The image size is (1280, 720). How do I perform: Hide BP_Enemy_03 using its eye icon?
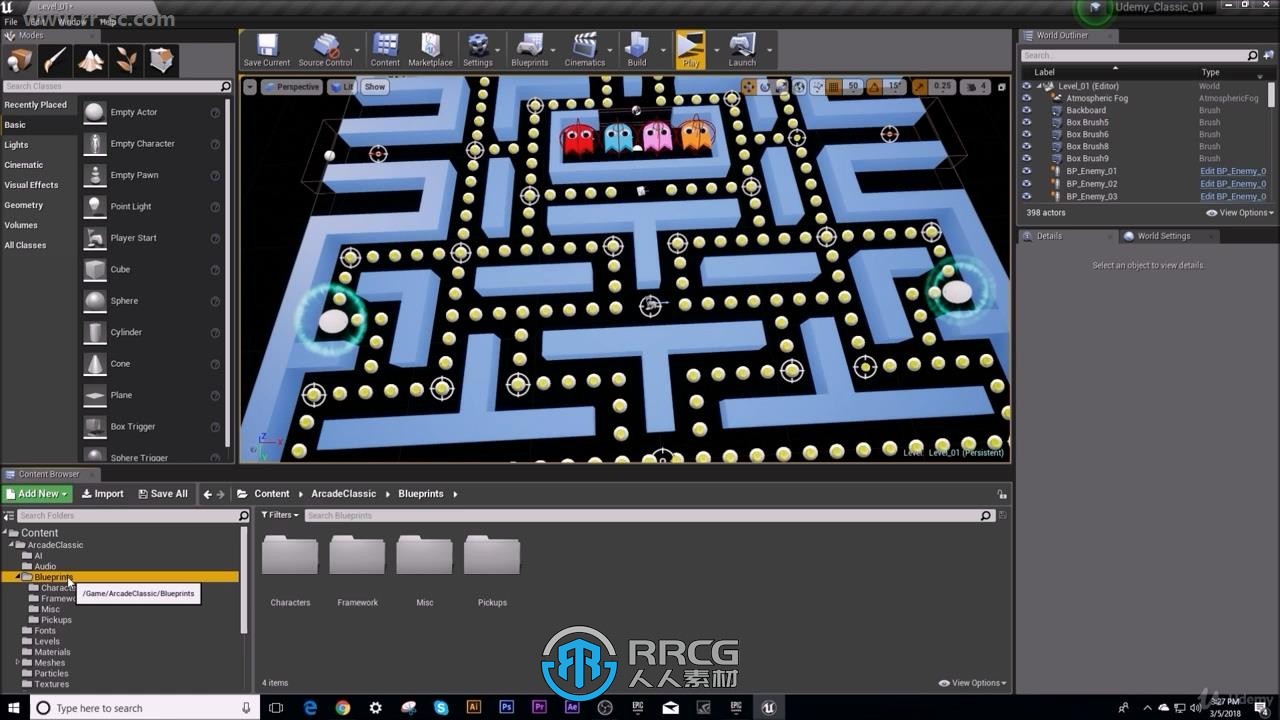click(1026, 196)
